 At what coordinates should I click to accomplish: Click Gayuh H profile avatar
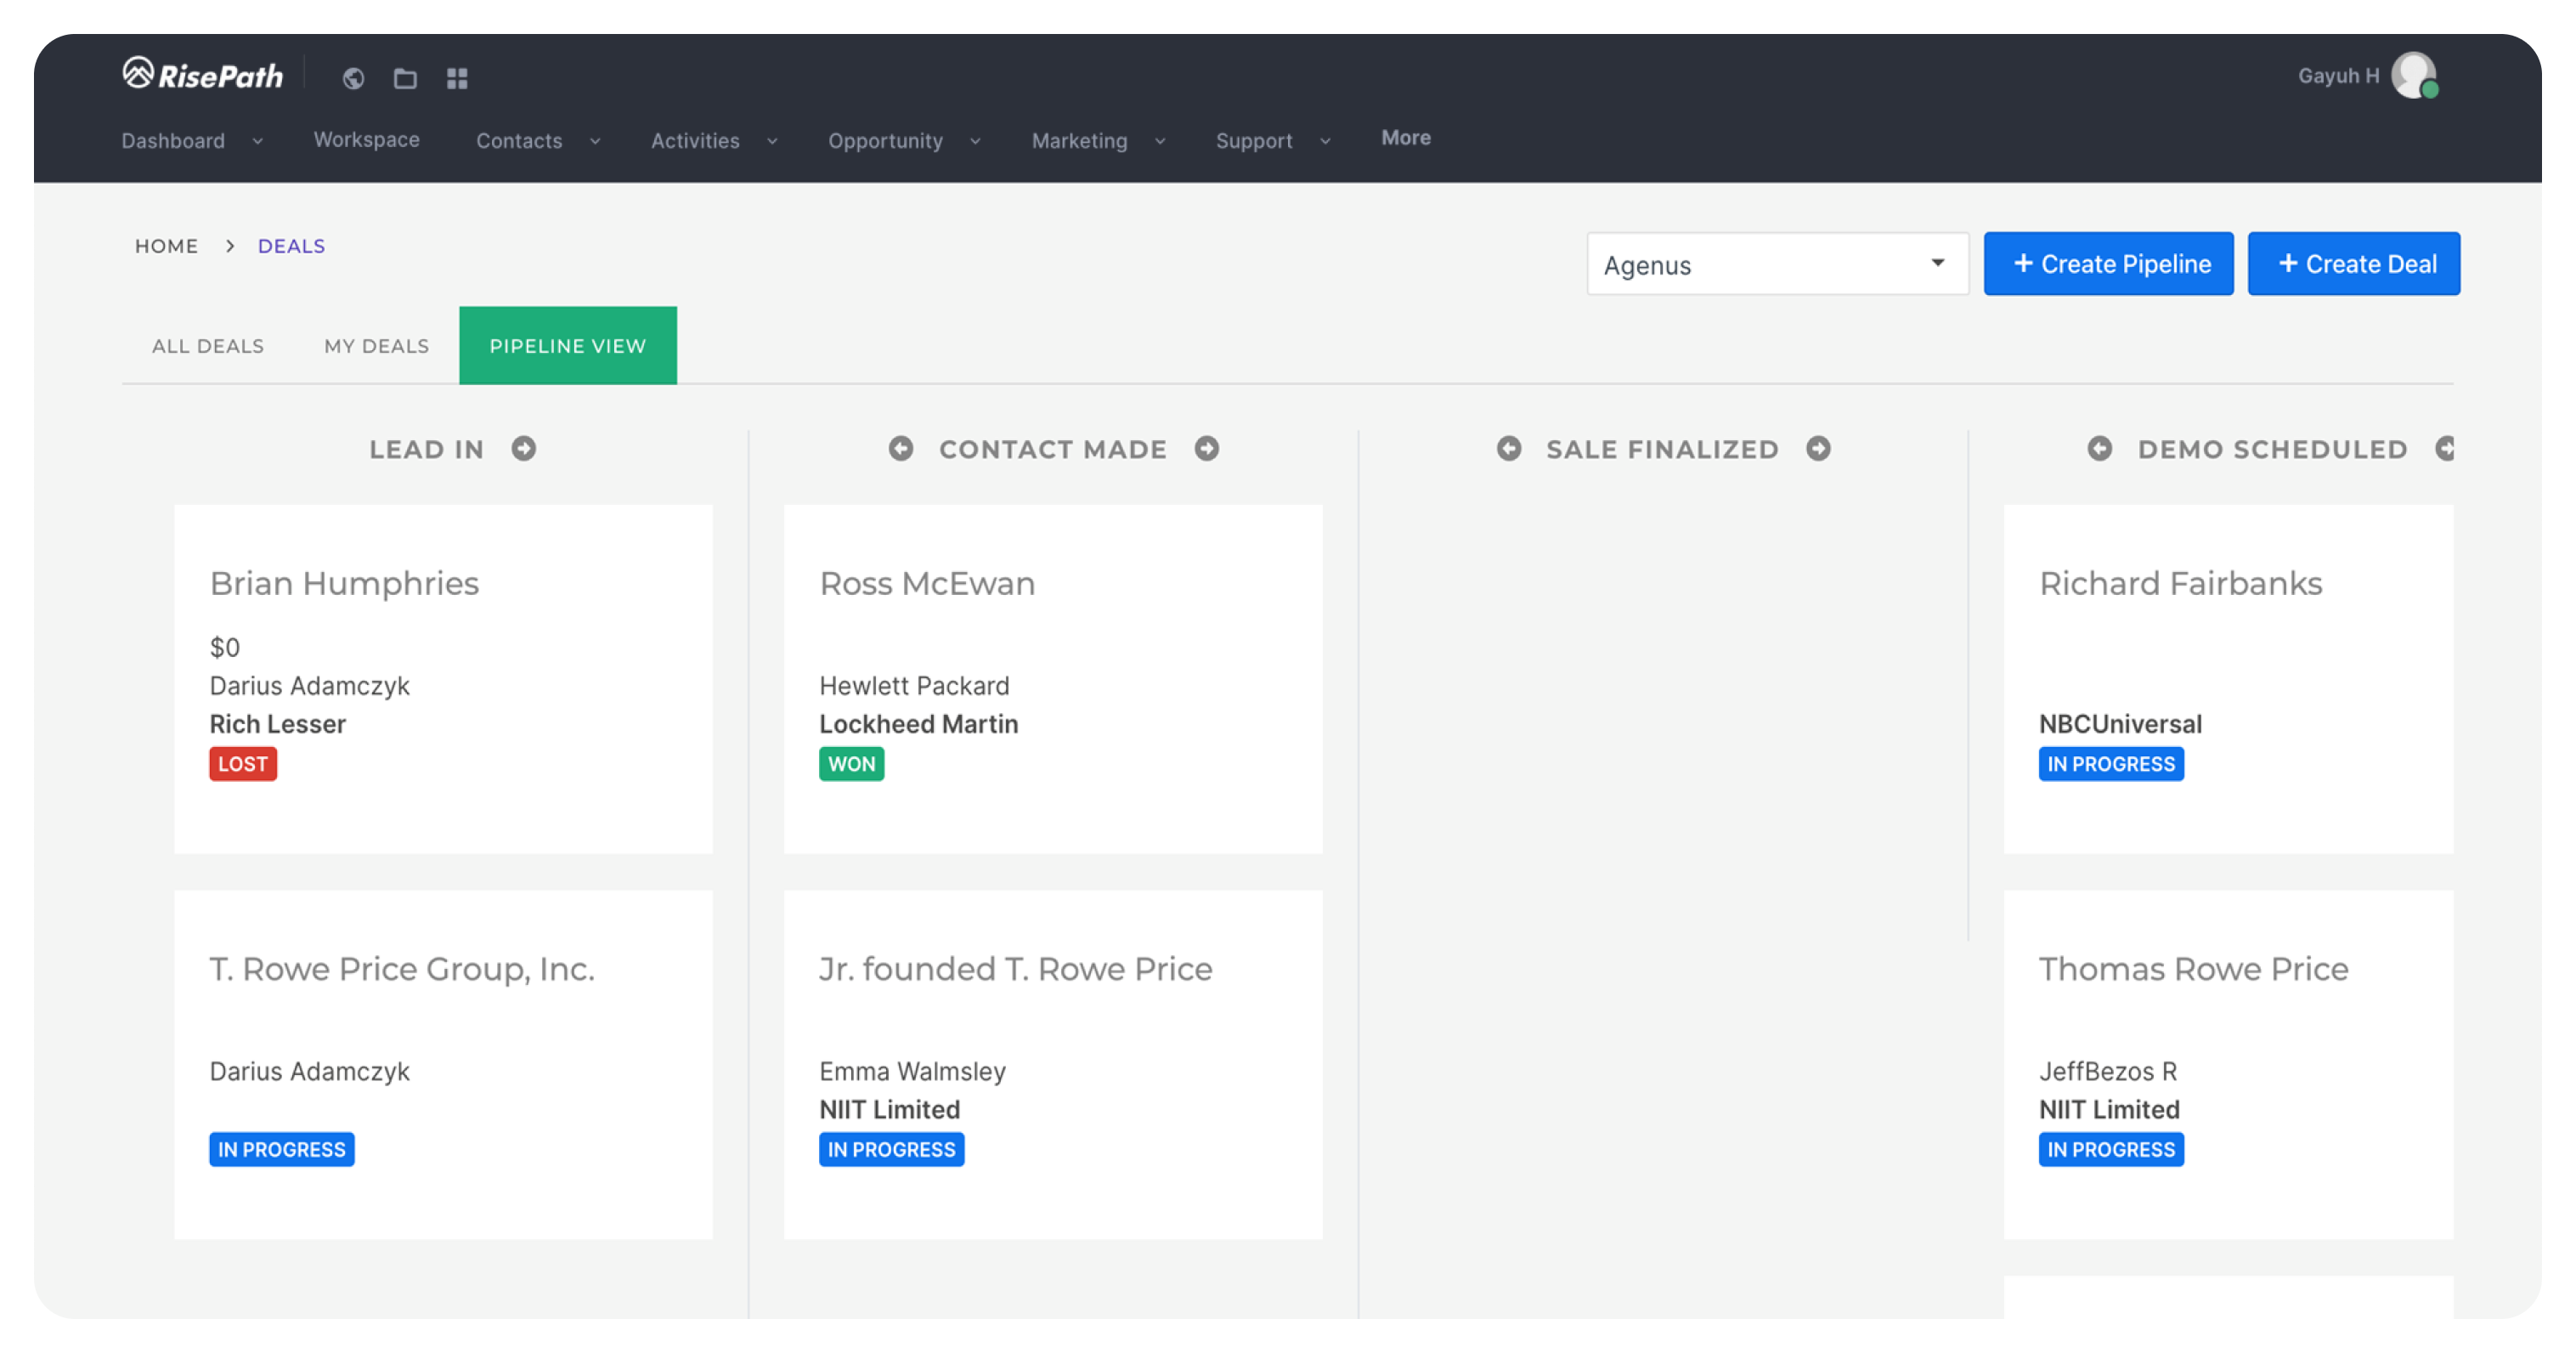(x=2414, y=75)
